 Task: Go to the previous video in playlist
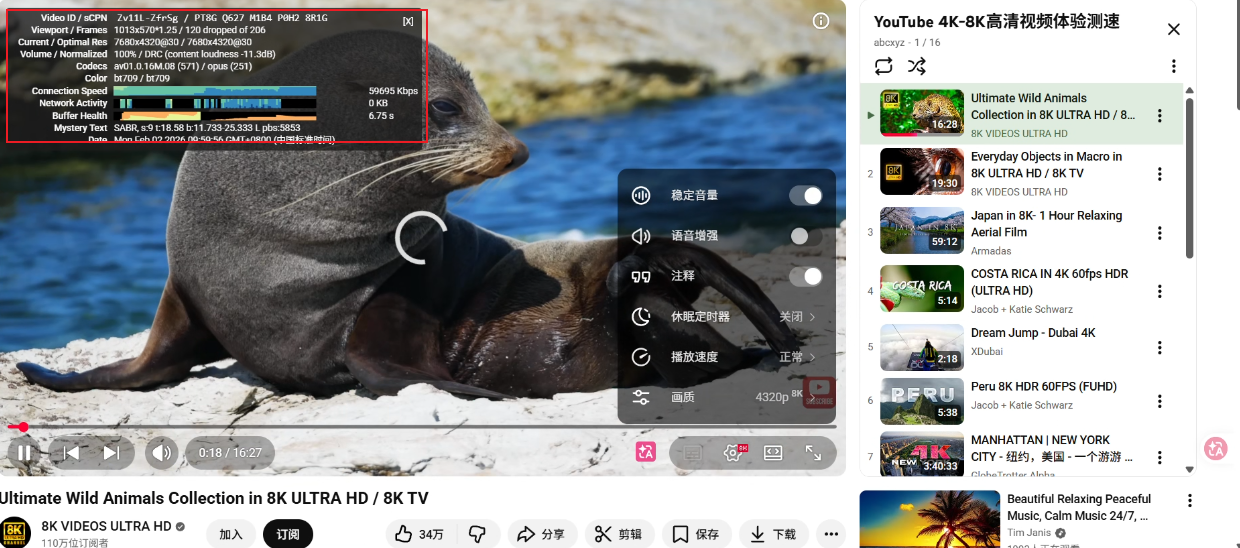tap(70, 453)
